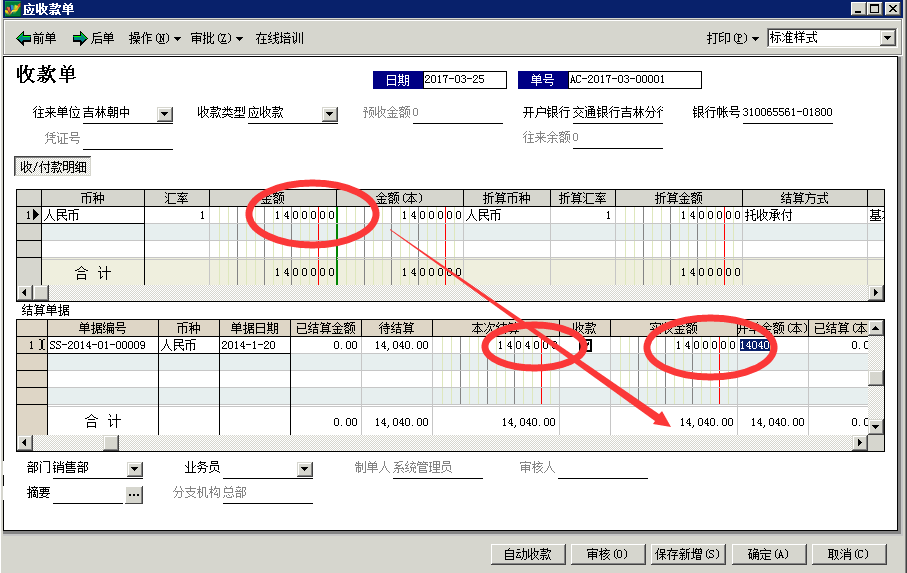Click the 单号 field AC-2017-03-00001
Viewport: 907px width, 573px height.
coord(634,79)
